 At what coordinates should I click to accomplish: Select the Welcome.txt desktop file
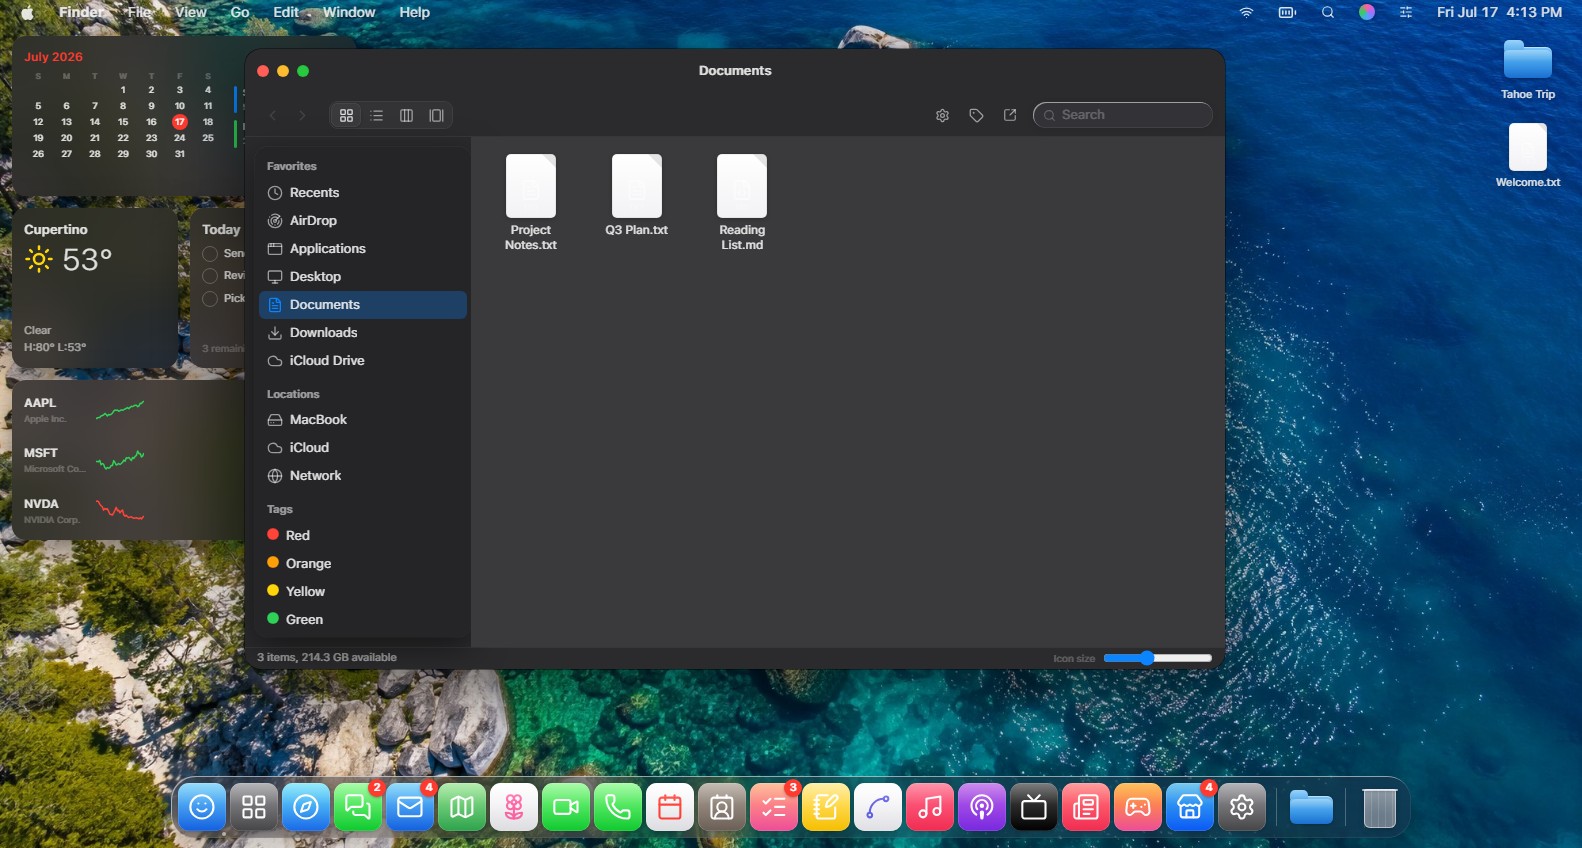pyautogui.click(x=1528, y=156)
